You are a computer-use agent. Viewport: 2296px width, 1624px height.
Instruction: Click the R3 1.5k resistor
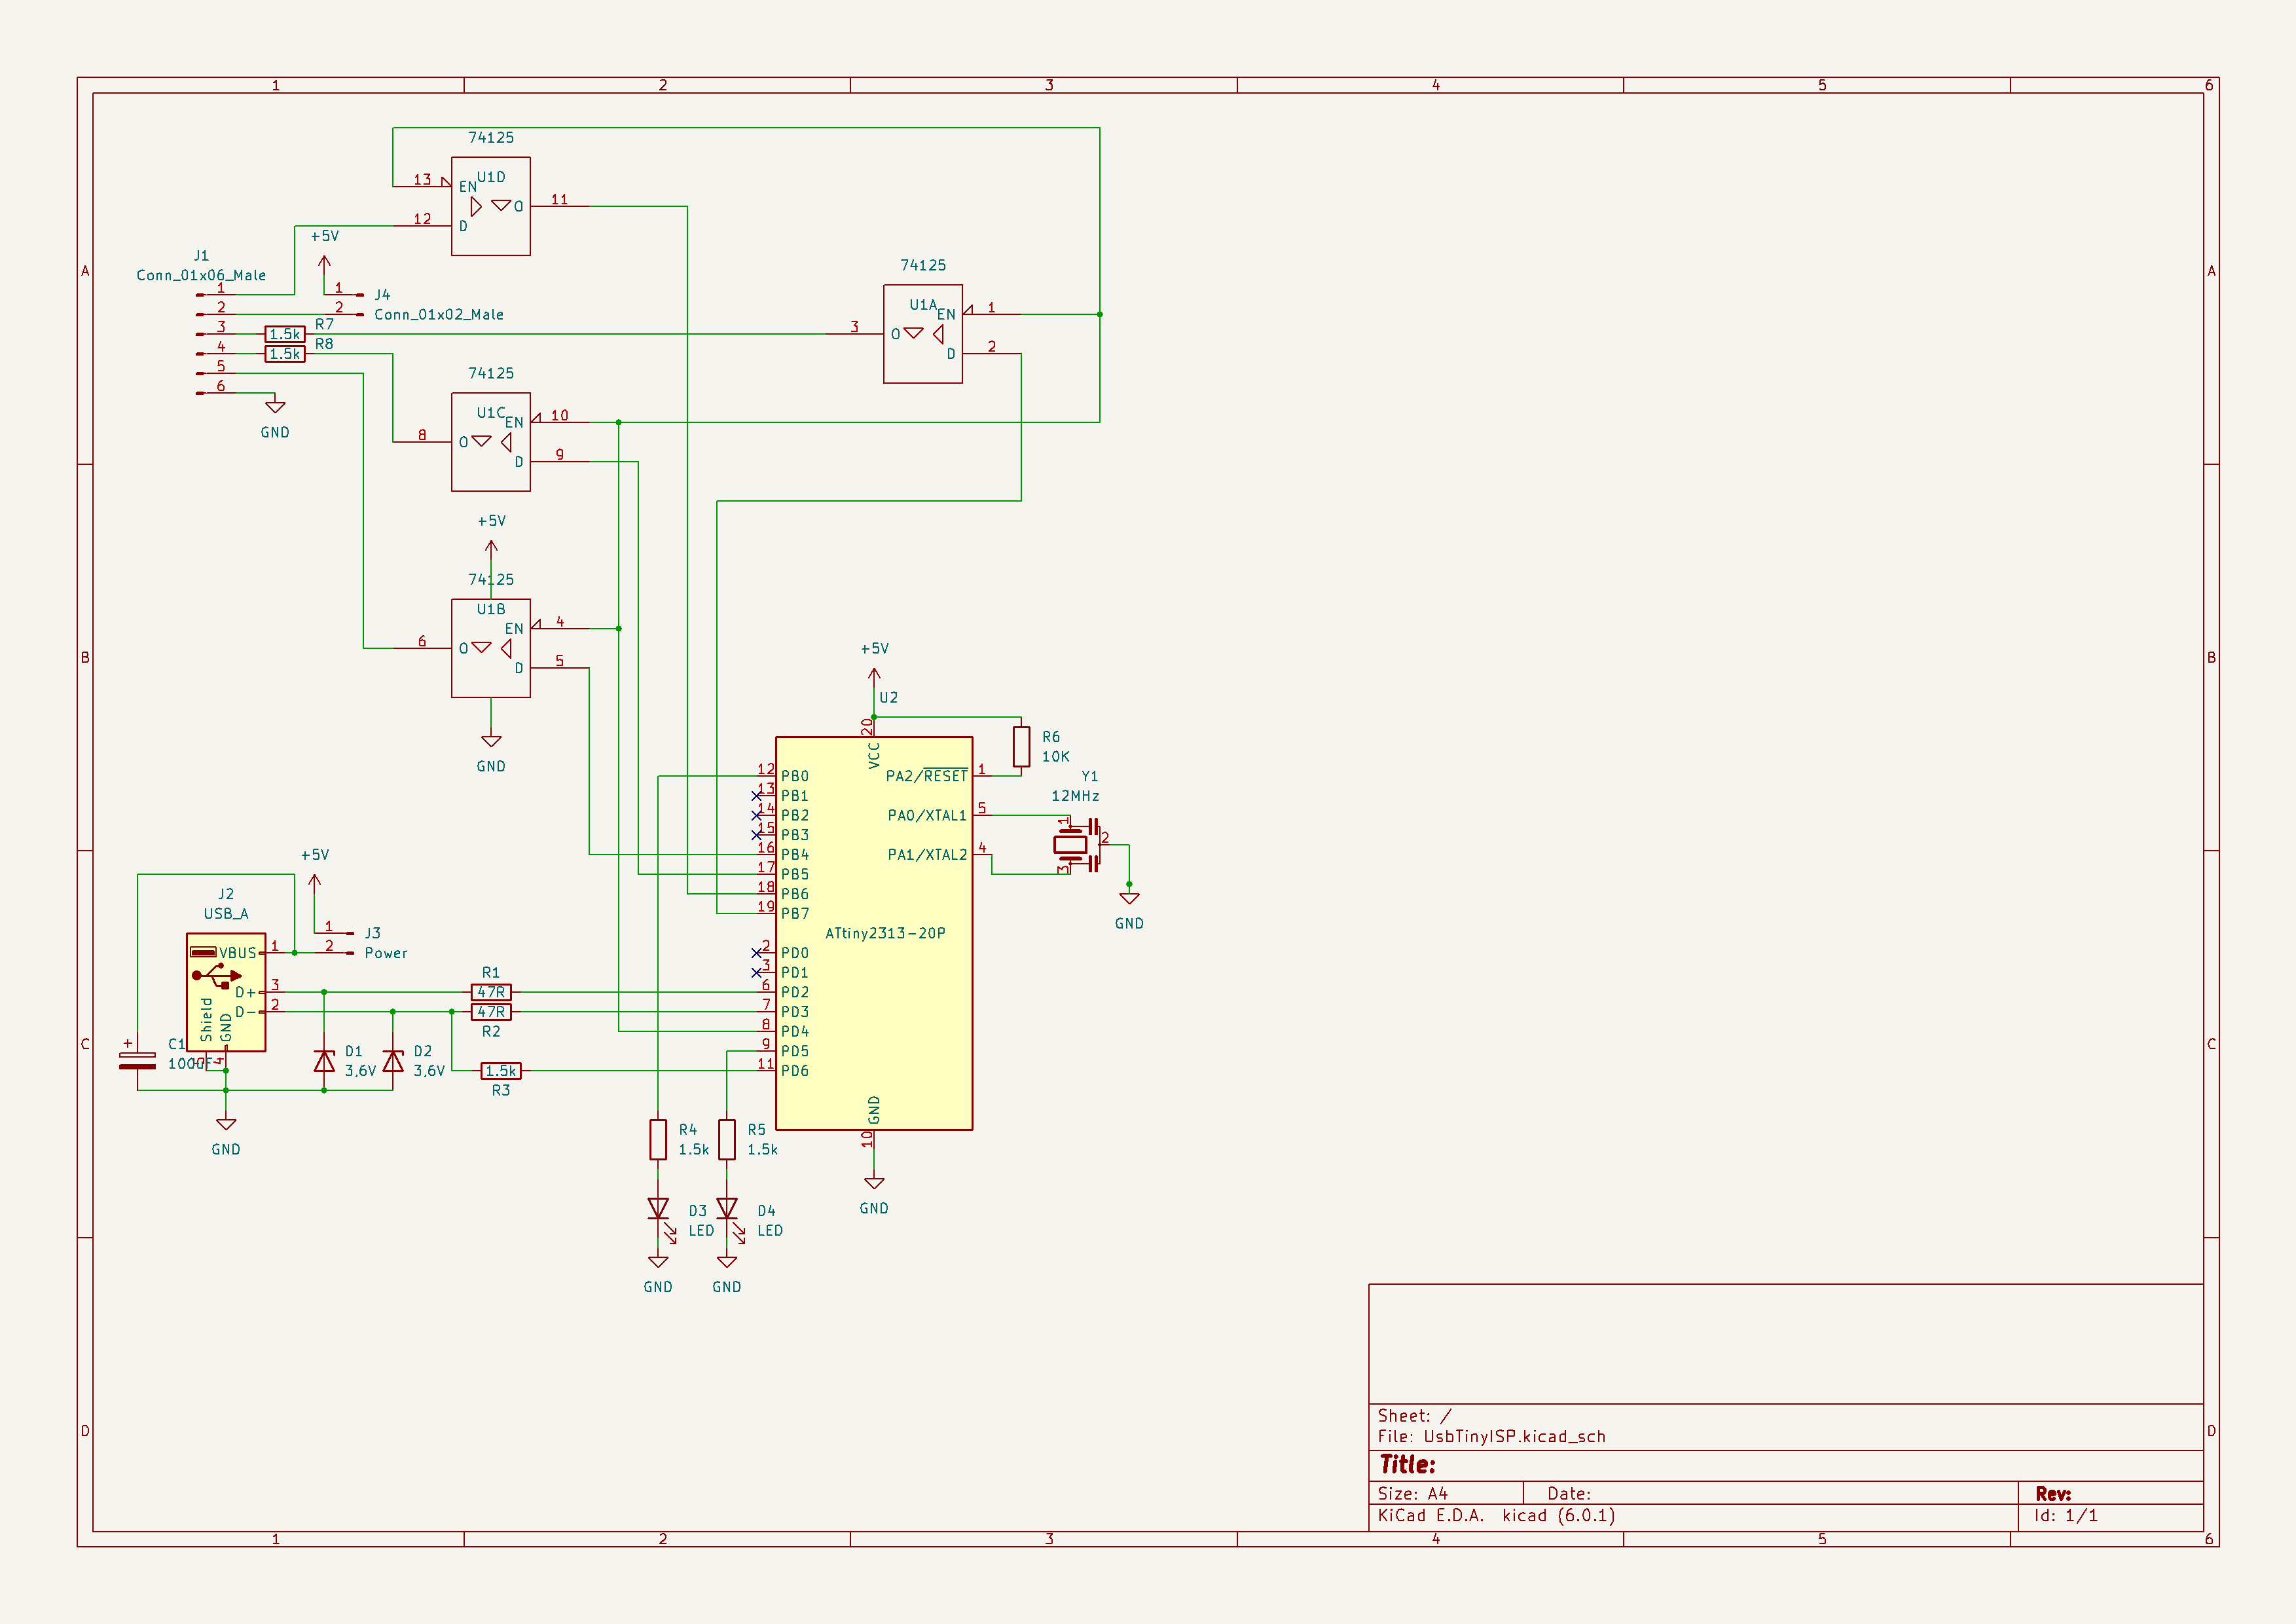tap(501, 1071)
